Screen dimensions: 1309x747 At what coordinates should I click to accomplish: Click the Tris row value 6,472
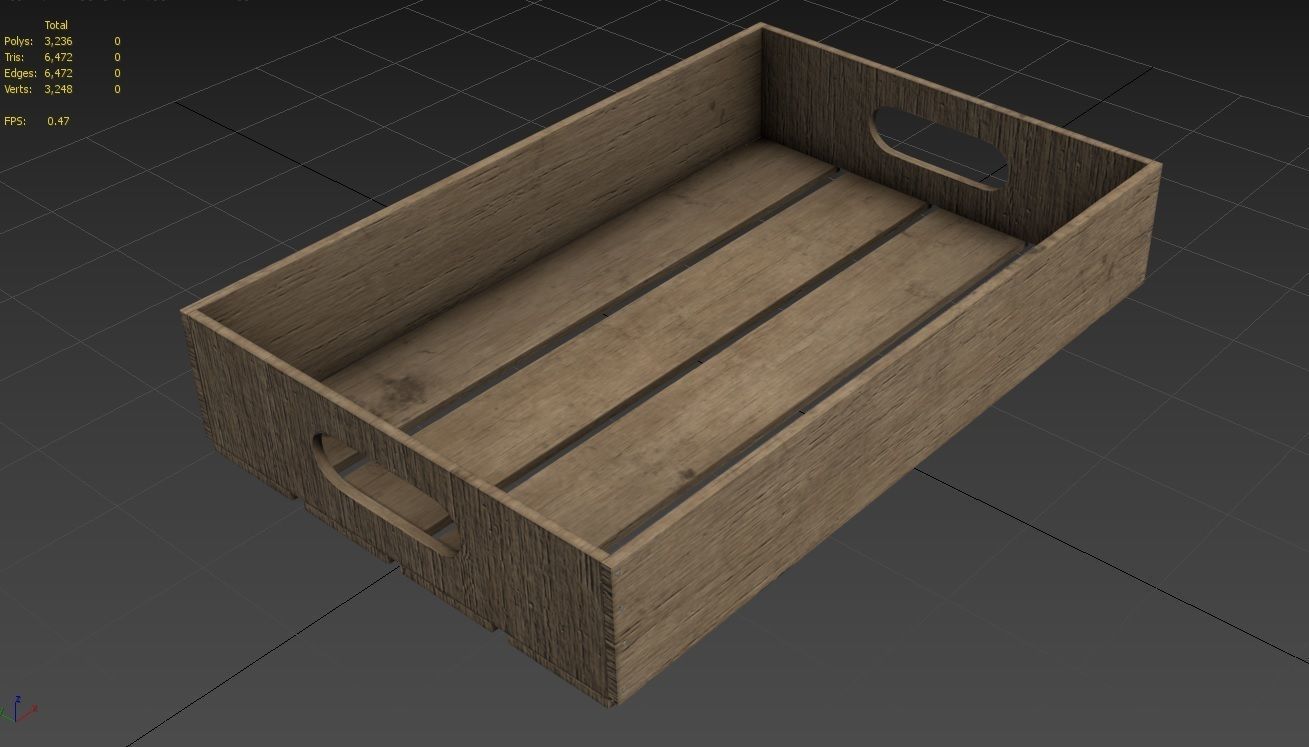pos(58,57)
